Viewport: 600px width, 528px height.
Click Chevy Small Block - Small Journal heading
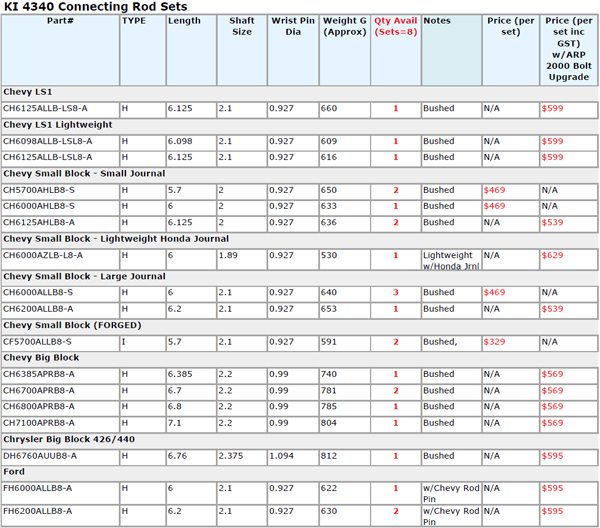[x=84, y=173]
